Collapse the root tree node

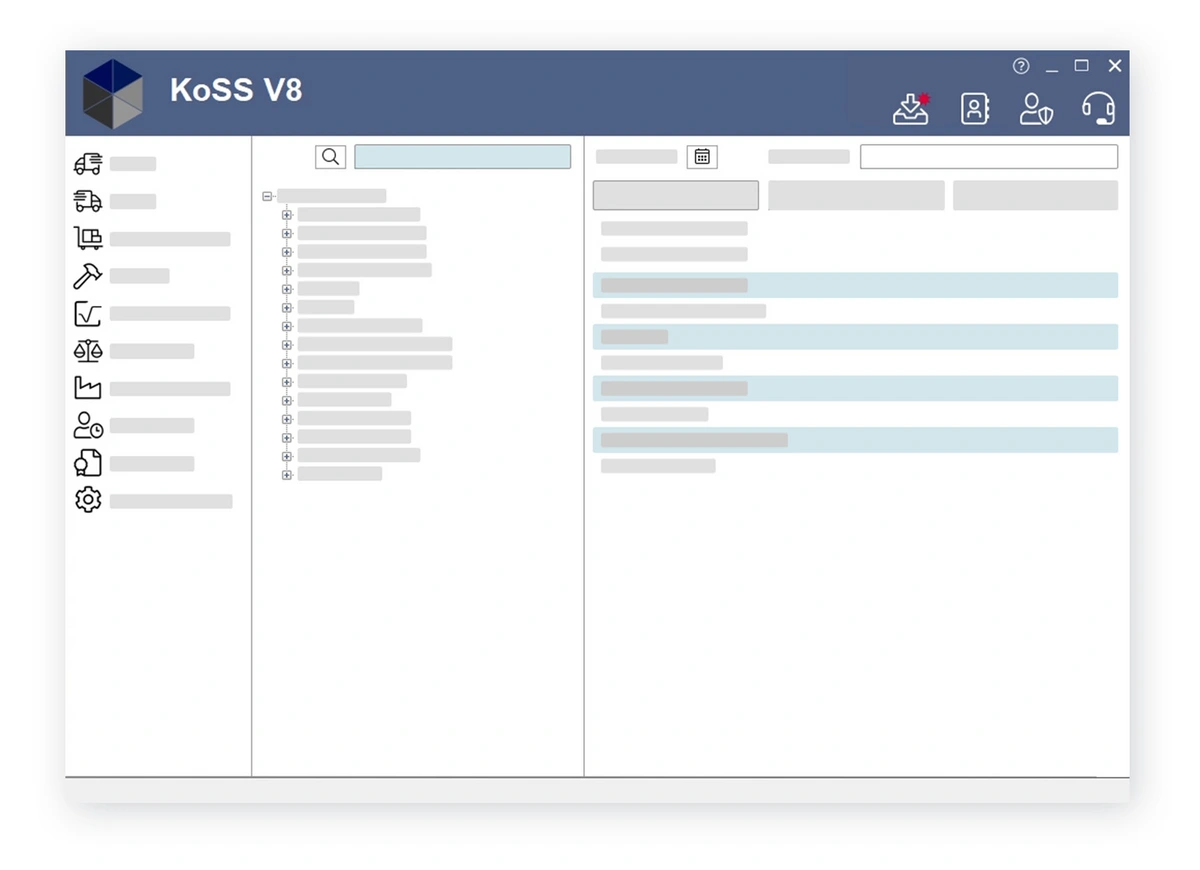[x=267, y=196]
